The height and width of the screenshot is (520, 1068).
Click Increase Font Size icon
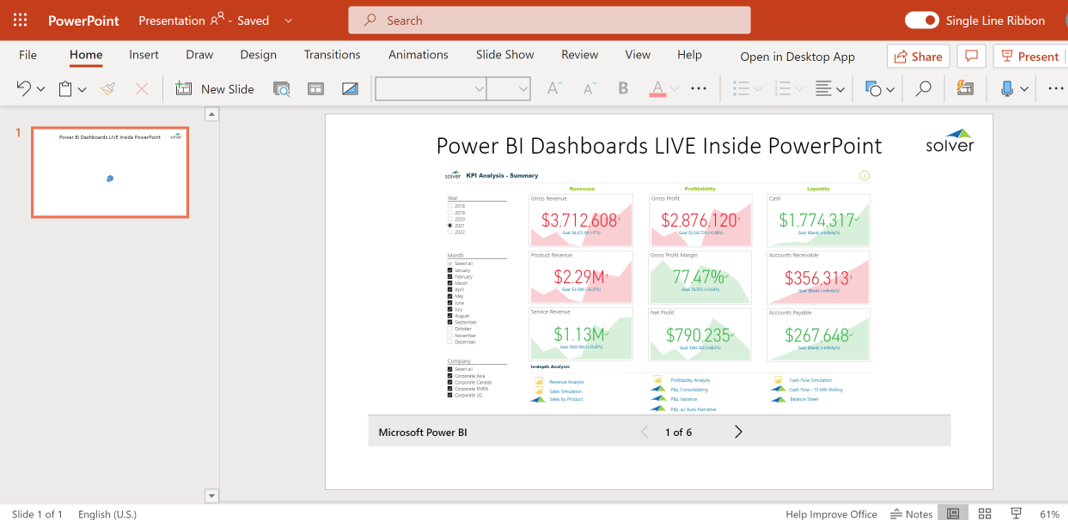click(554, 89)
